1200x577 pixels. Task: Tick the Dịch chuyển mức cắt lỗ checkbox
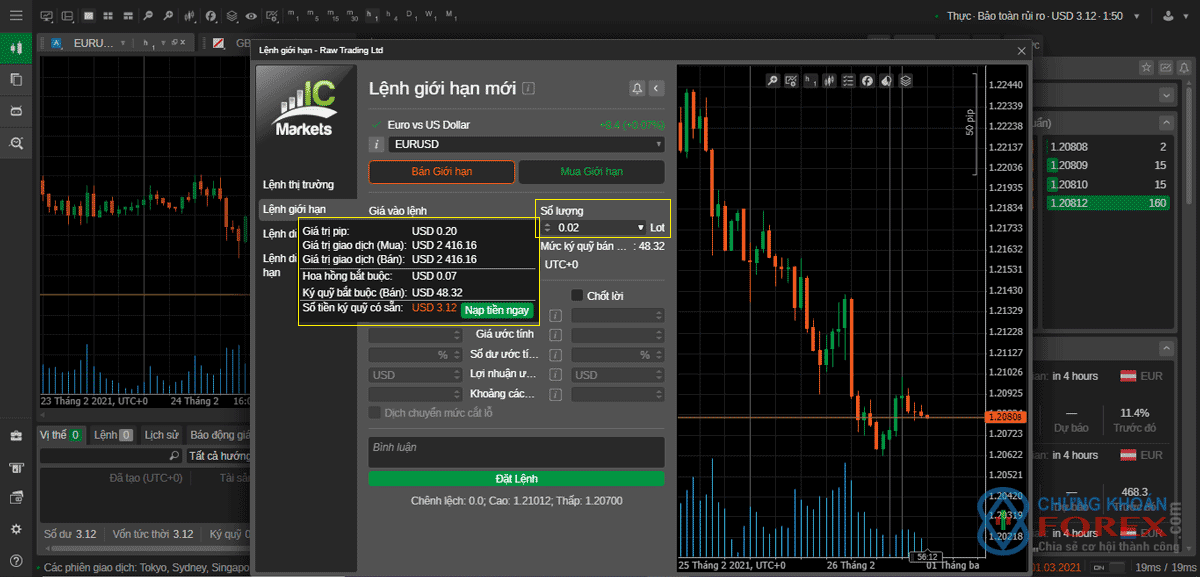point(375,412)
